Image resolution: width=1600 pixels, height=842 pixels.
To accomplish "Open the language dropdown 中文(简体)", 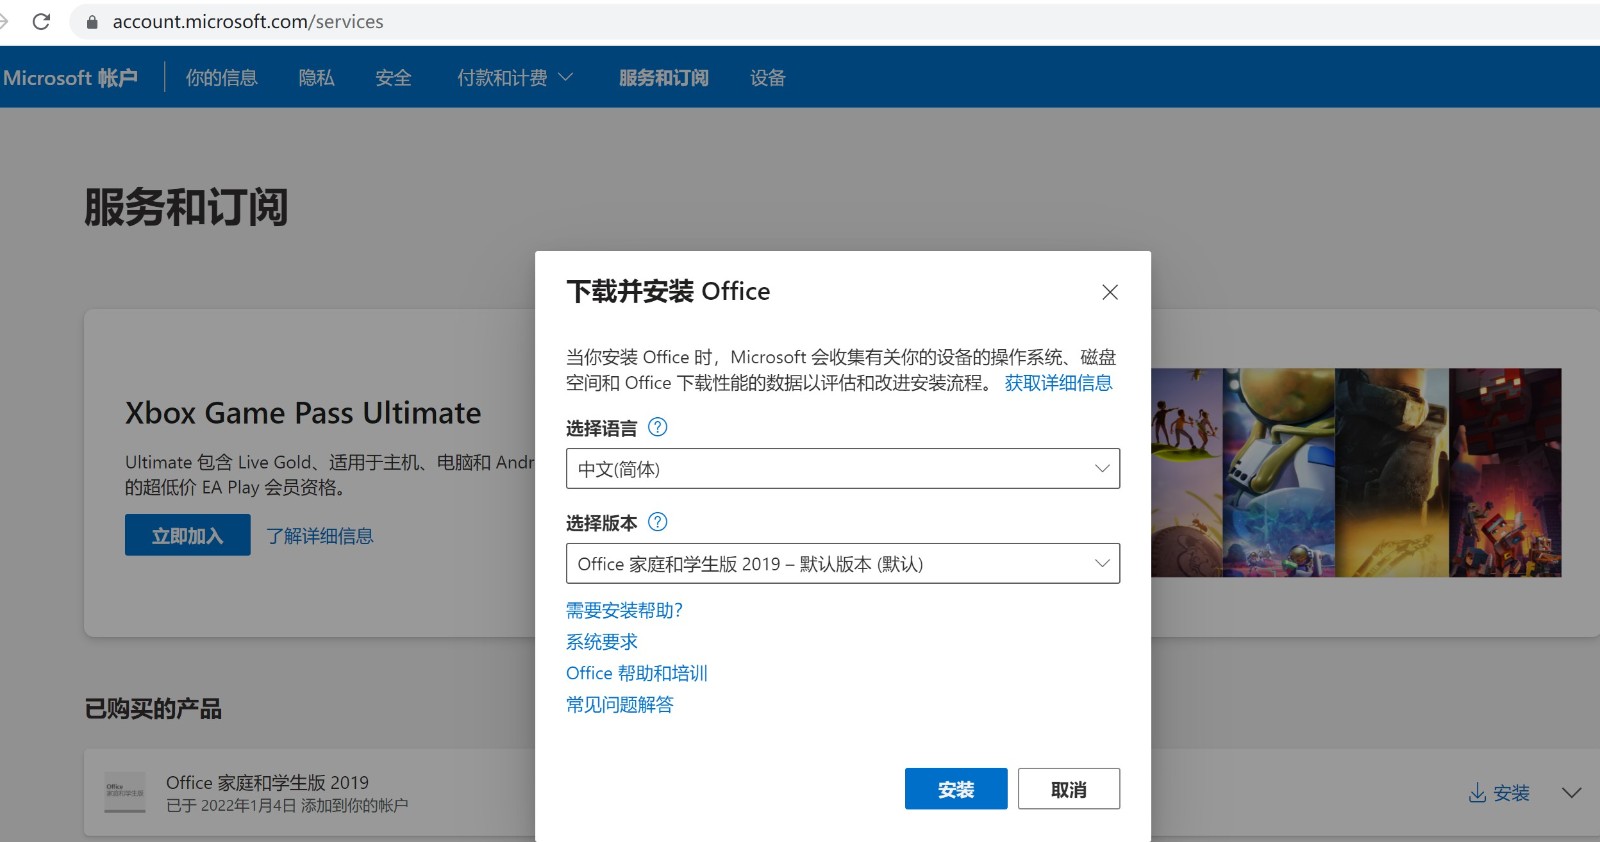I will coord(843,469).
